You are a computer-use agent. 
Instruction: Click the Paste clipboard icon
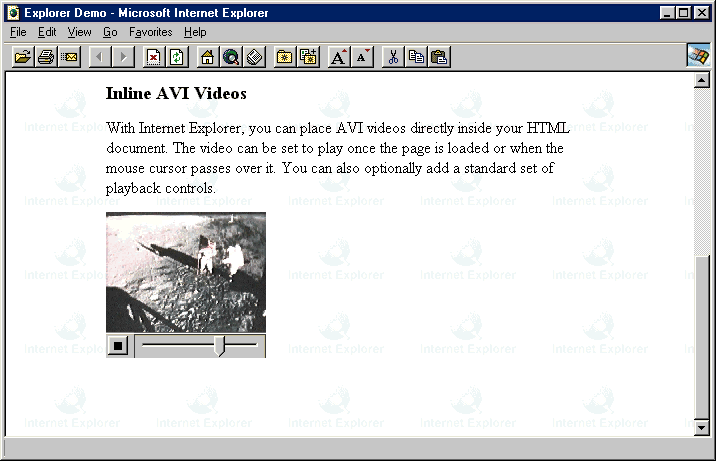pos(439,57)
